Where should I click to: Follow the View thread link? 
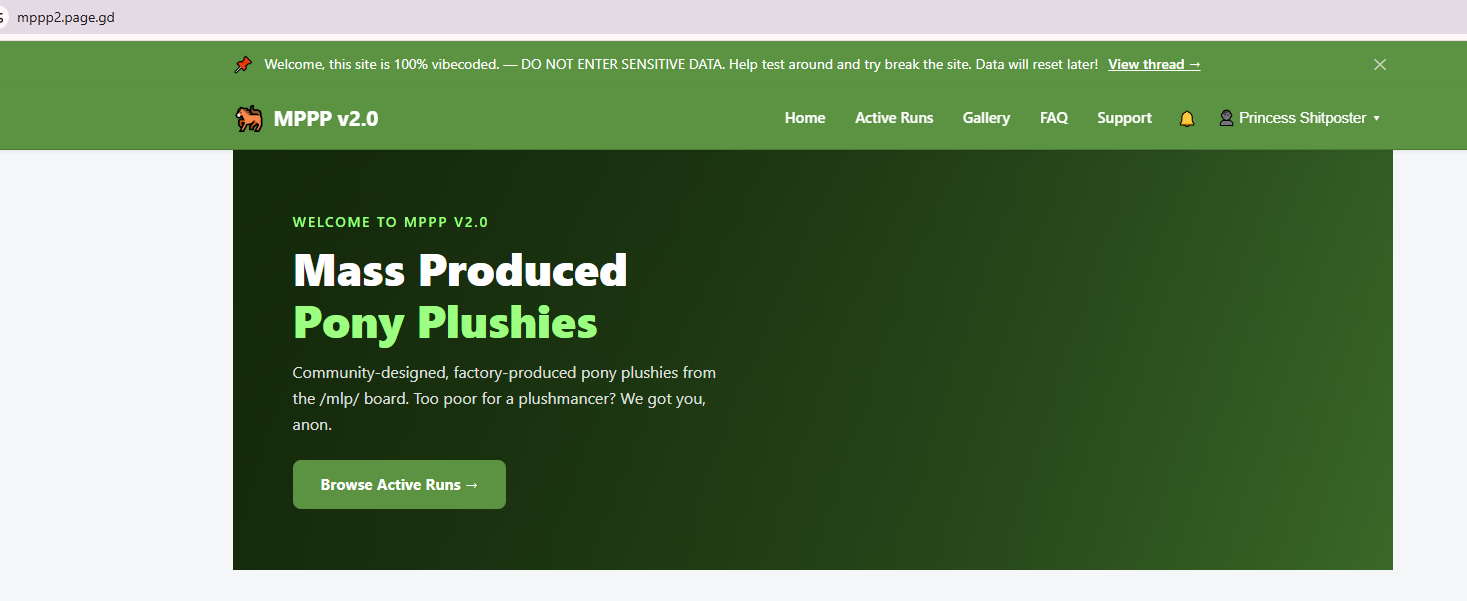click(1154, 64)
